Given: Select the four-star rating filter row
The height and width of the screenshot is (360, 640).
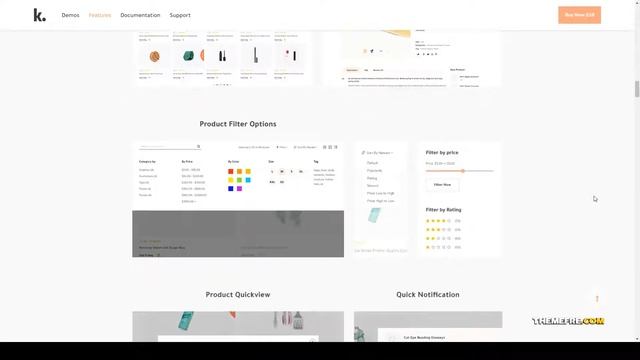Looking at the screenshot, I should coord(443,221).
